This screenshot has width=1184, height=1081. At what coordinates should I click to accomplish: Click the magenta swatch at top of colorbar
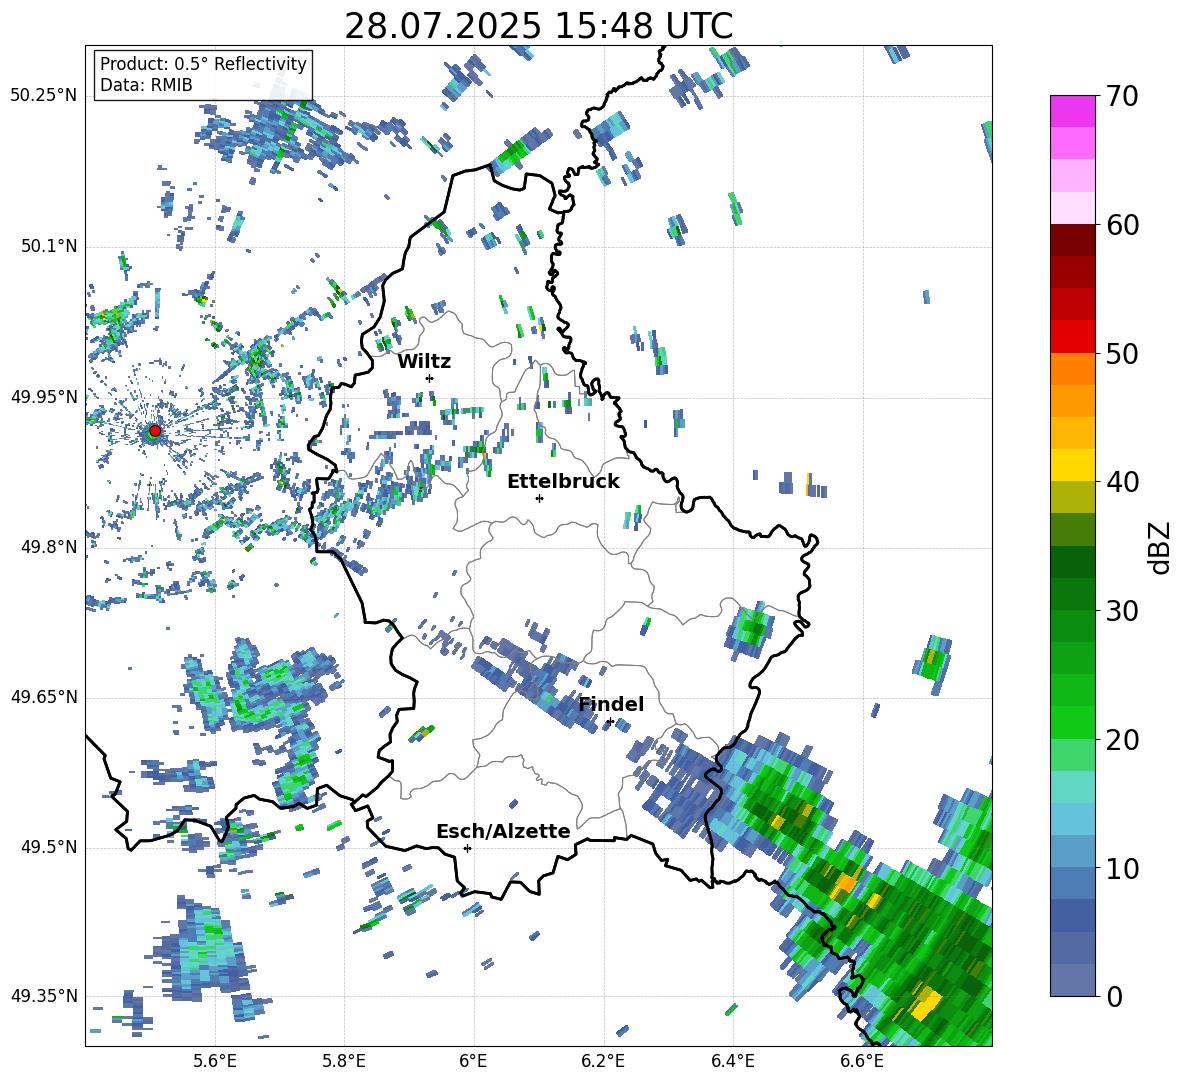click(x=1072, y=111)
